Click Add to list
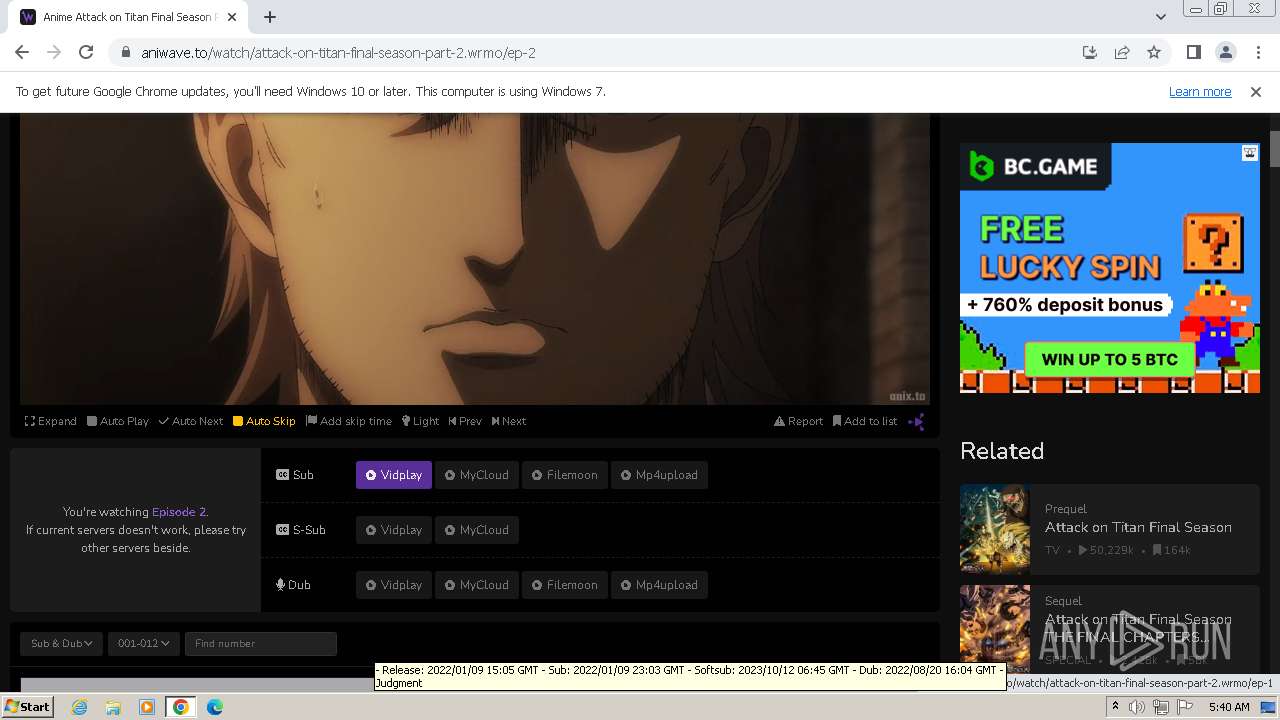The image size is (1280, 720). click(x=865, y=421)
